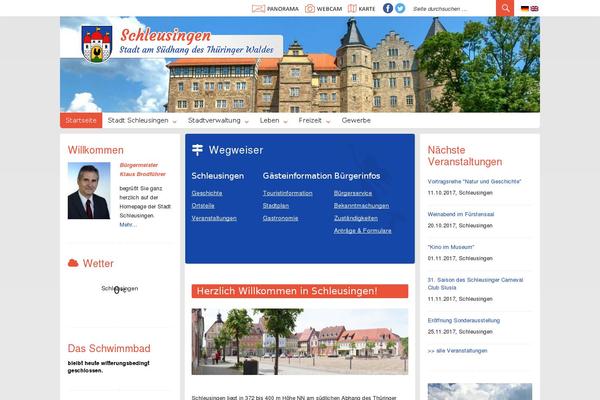Visit the Twitter profile icon
This screenshot has width=600, height=400.
point(400,8)
